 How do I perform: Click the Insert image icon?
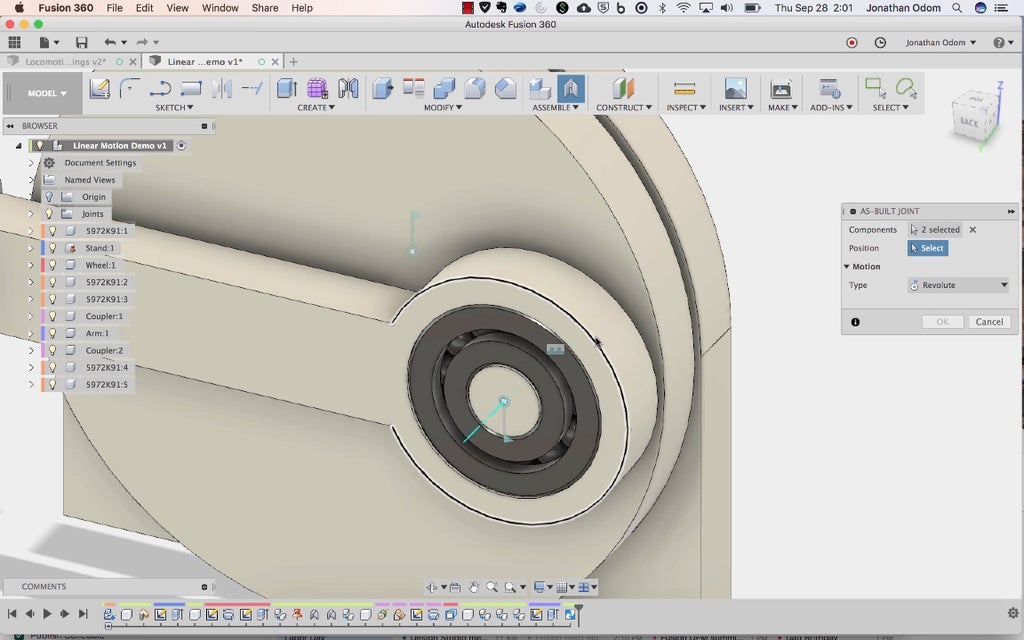(x=735, y=89)
